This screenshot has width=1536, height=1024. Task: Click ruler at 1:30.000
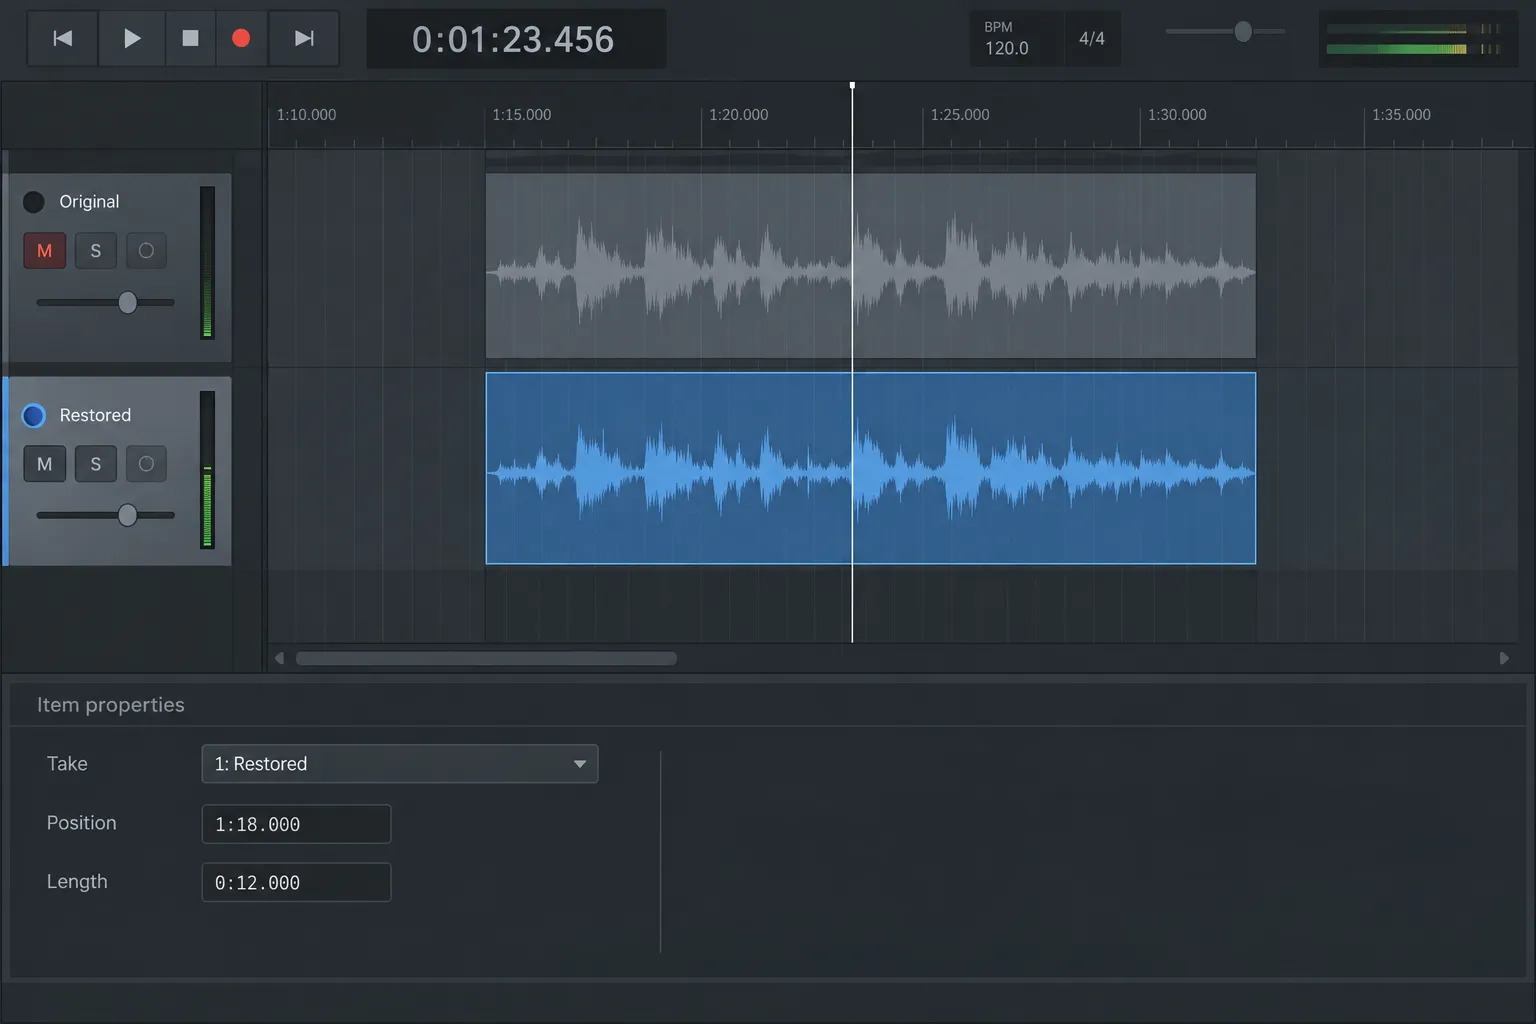(1177, 115)
